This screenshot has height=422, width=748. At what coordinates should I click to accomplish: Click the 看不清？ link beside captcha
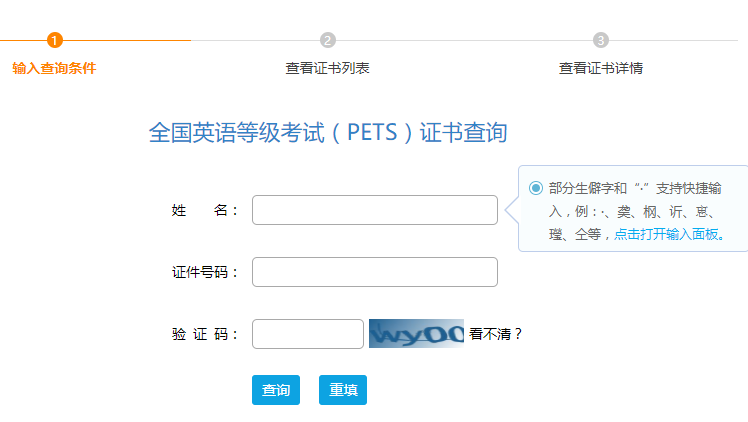coord(496,334)
